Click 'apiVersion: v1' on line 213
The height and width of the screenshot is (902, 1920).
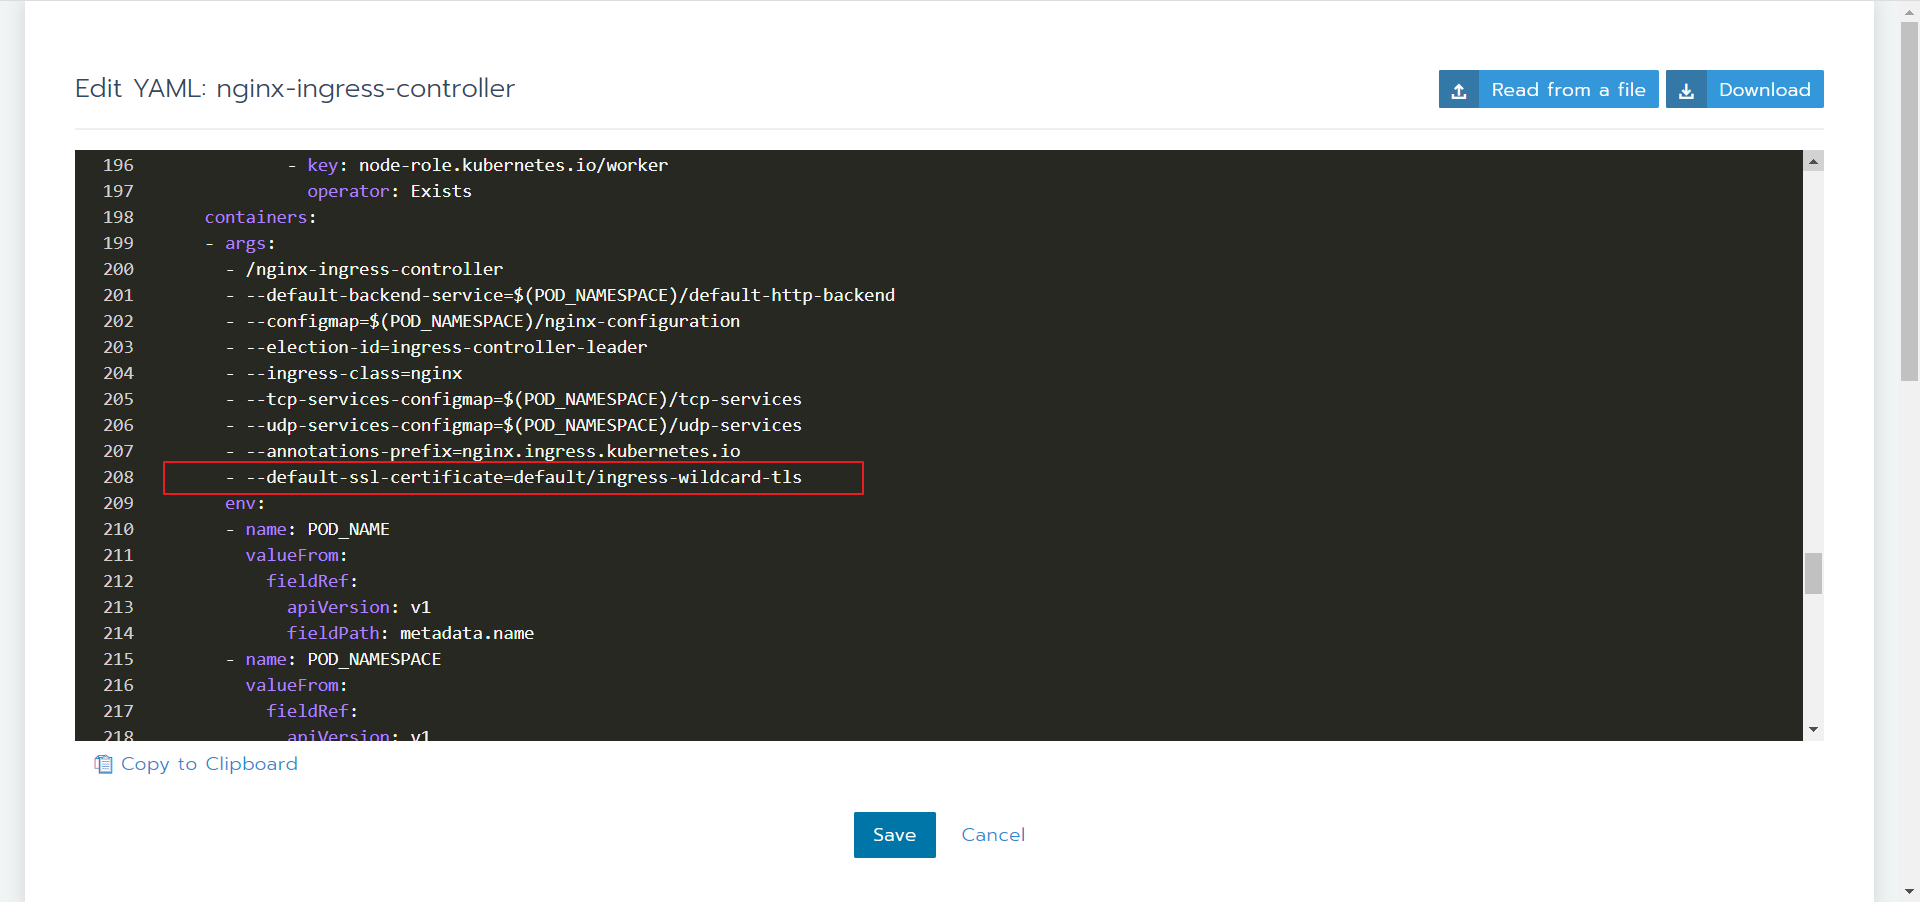point(359,607)
